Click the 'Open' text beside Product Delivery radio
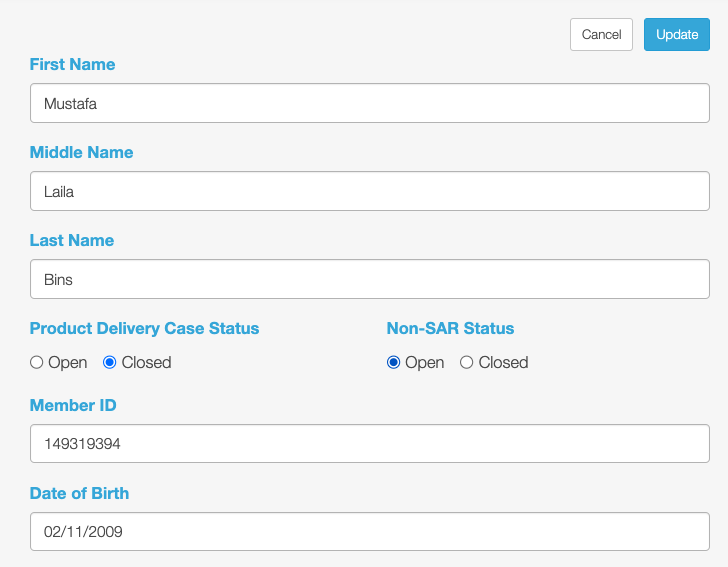This screenshot has height=567, width=728. click(x=68, y=362)
